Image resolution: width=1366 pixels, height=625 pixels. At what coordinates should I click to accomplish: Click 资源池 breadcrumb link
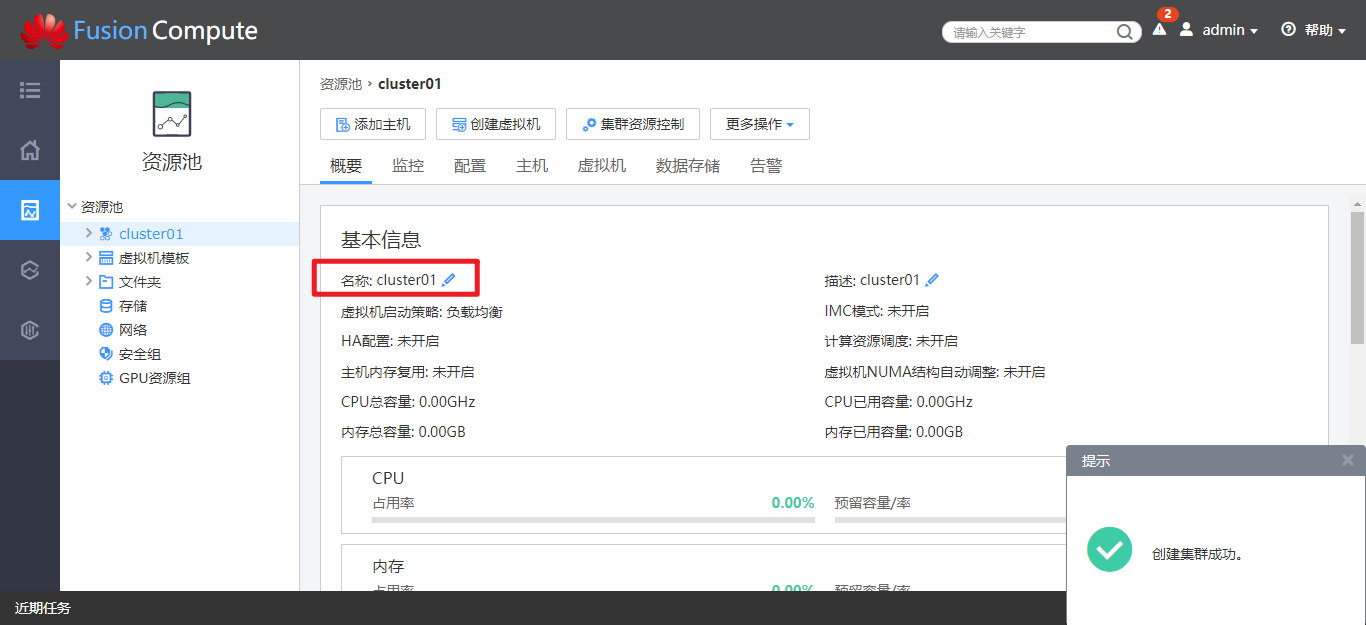[341, 84]
